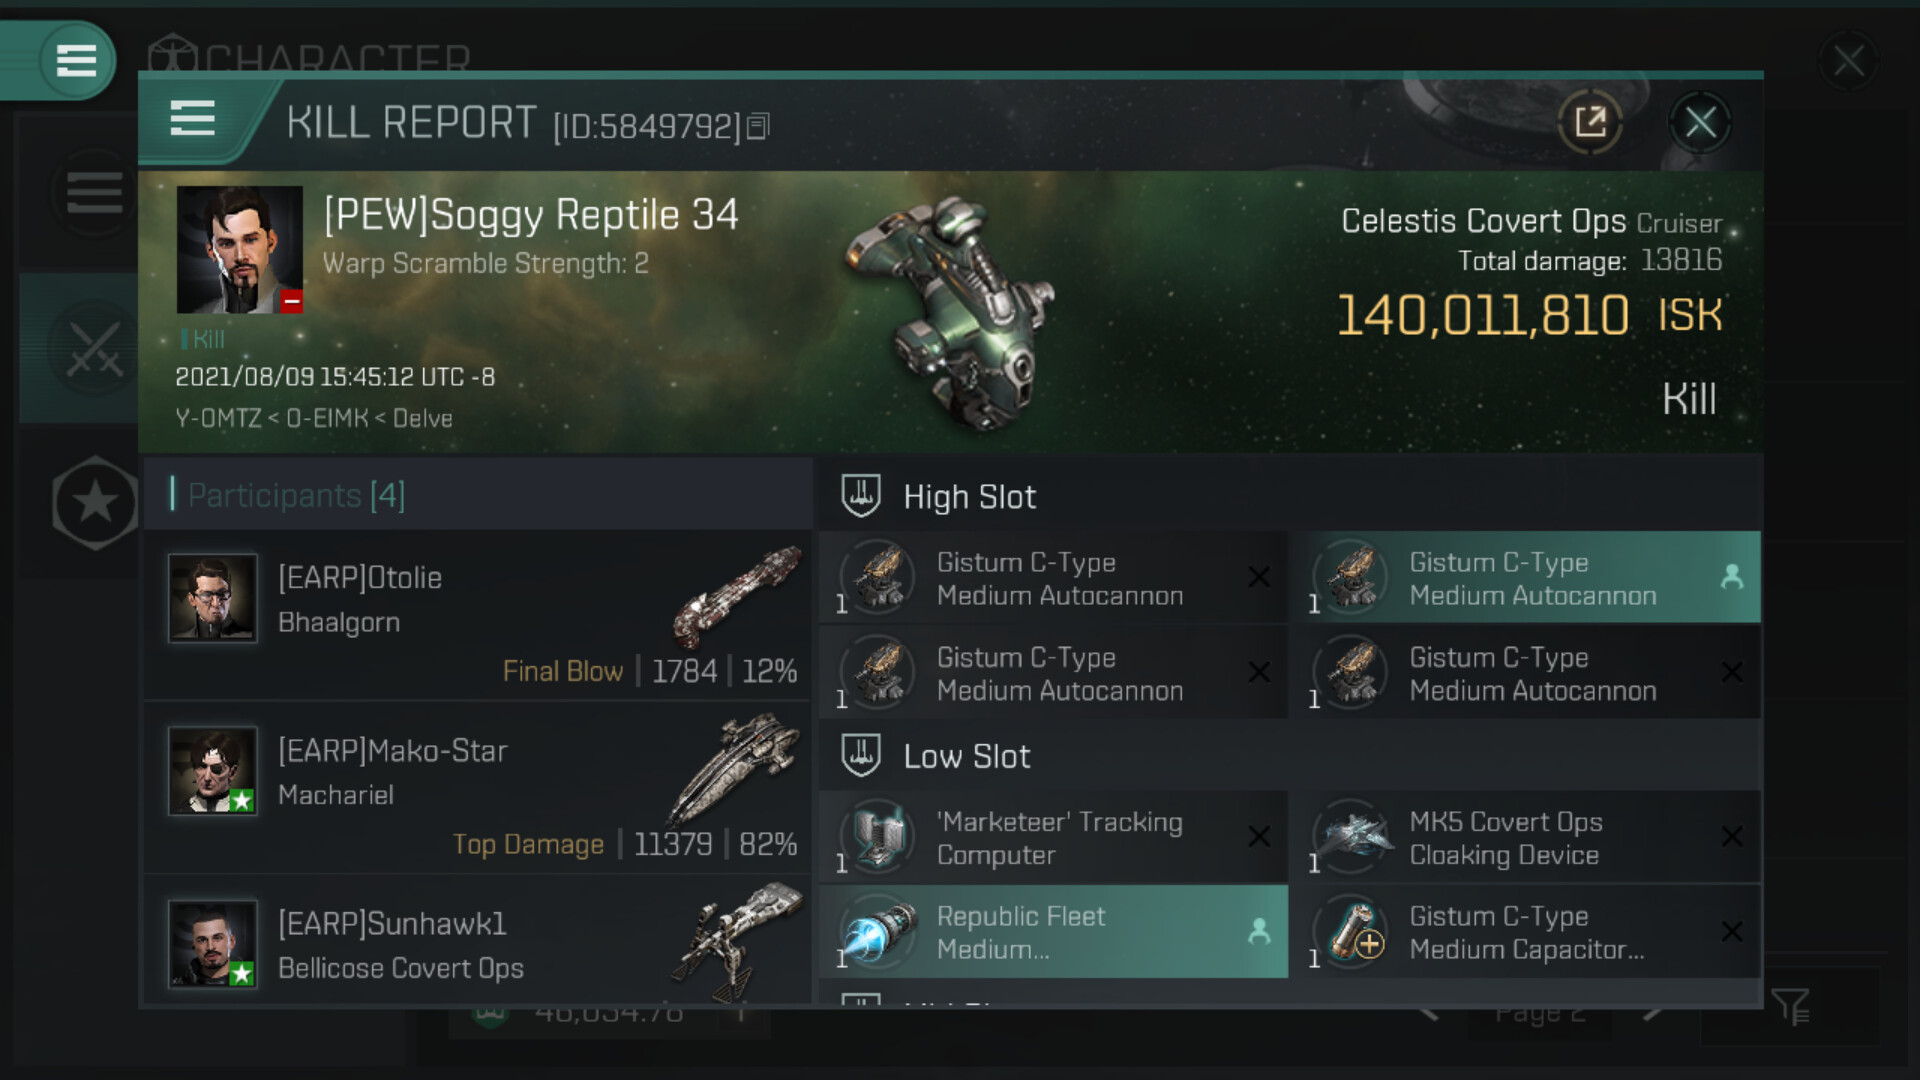Click the star hexagon sidebar icon

click(x=94, y=502)
